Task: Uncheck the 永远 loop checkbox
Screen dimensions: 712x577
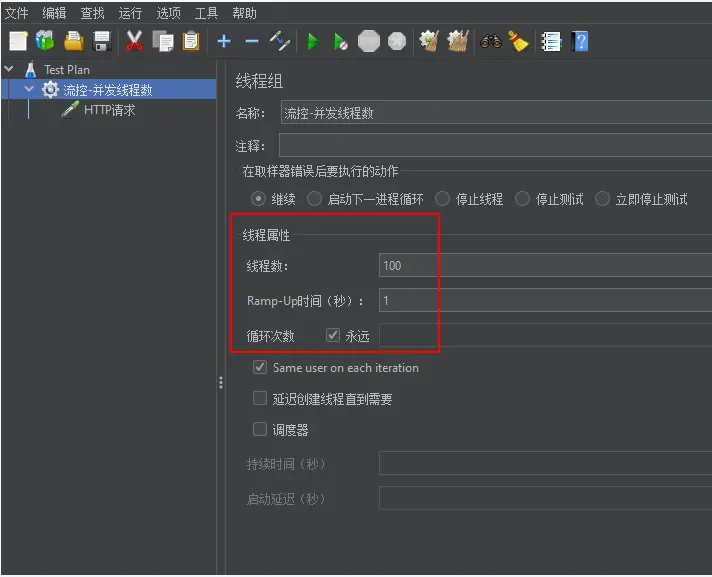Action: tap(333, 335)
